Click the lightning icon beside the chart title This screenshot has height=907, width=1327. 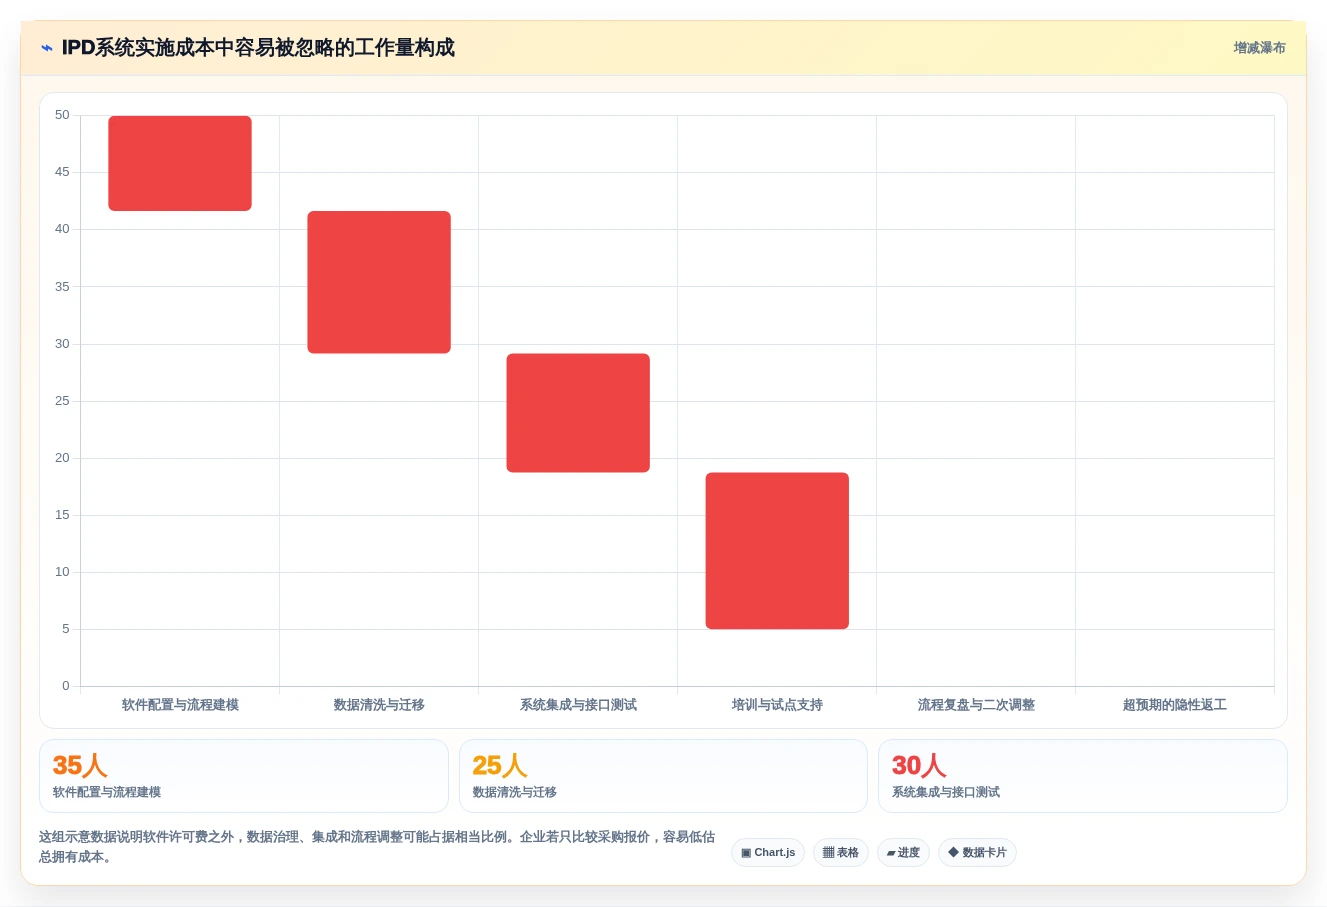pyautogui.click(x=46, y=48)
